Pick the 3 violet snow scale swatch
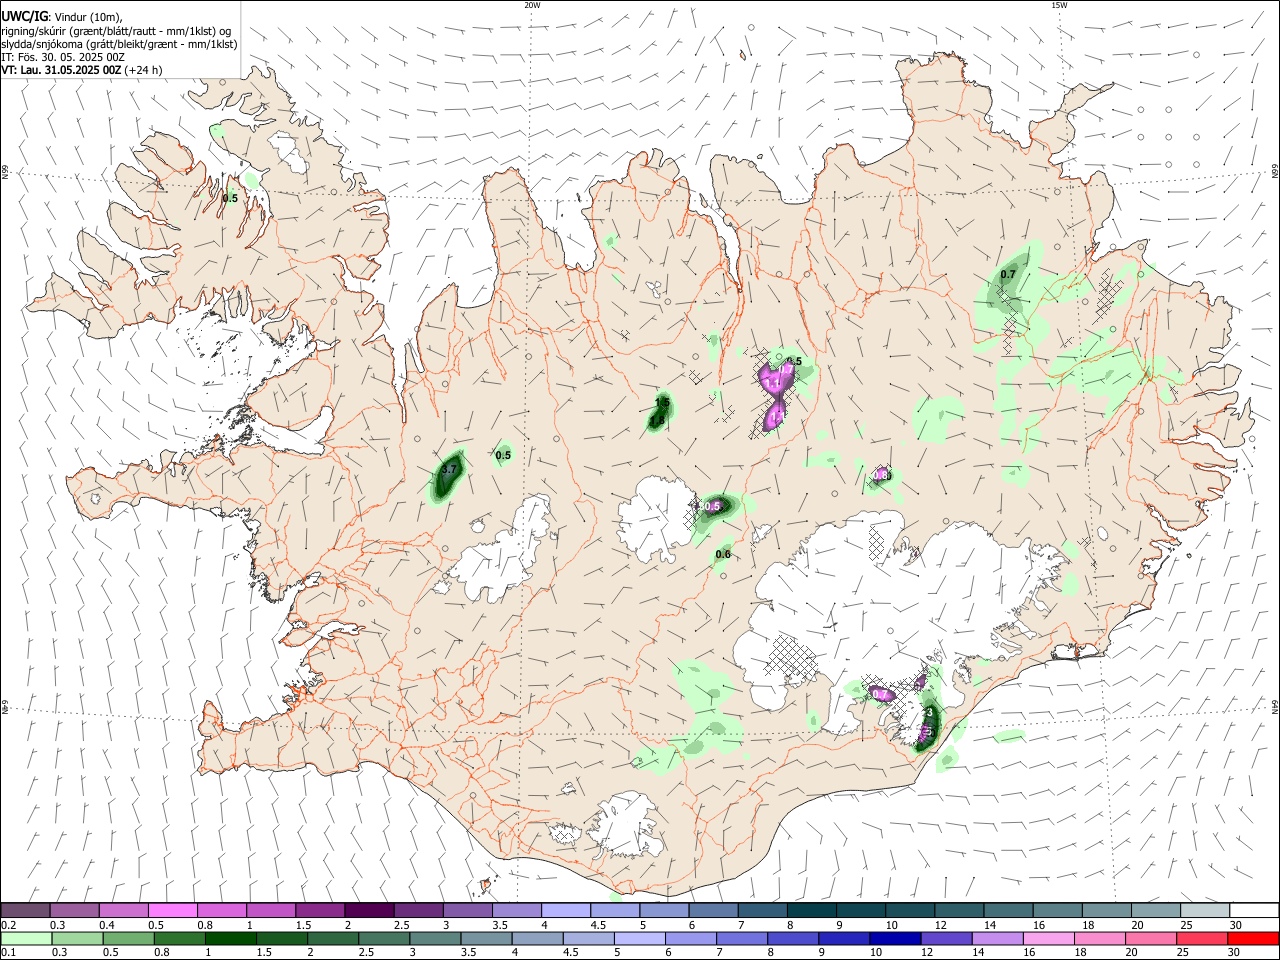 tap(467, 910)
